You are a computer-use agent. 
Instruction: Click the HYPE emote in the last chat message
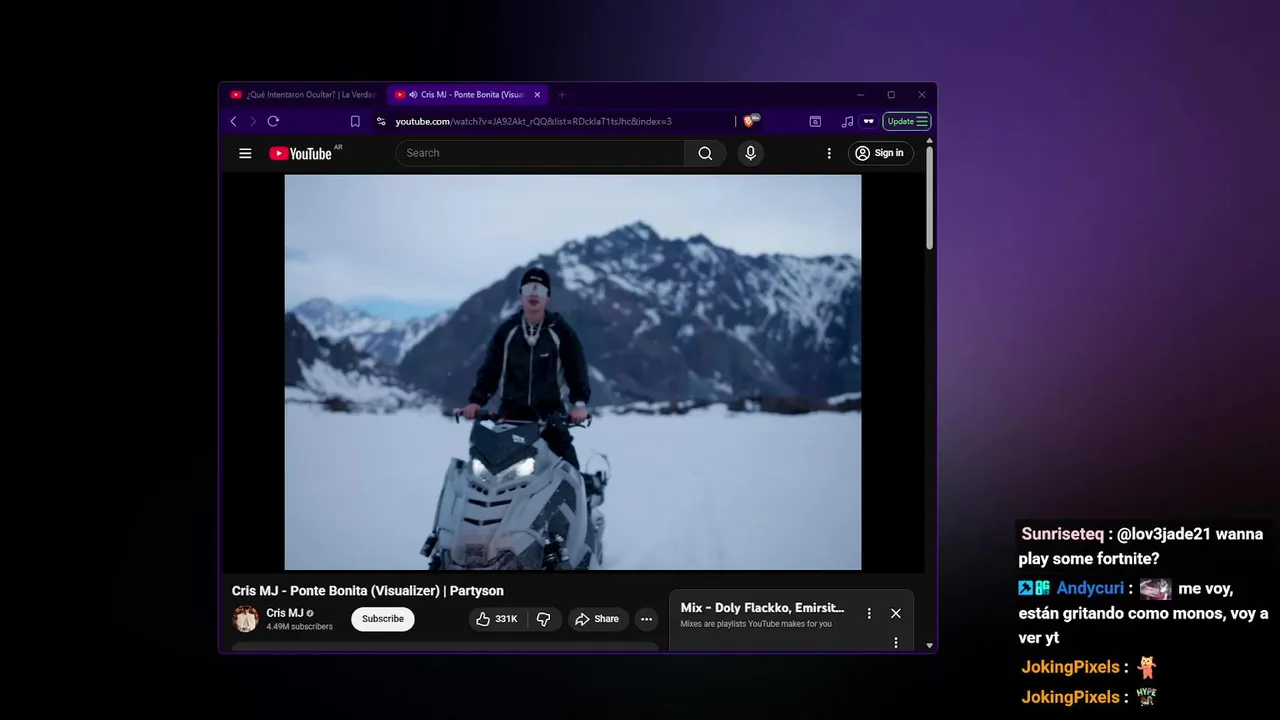pos(1146,697)
